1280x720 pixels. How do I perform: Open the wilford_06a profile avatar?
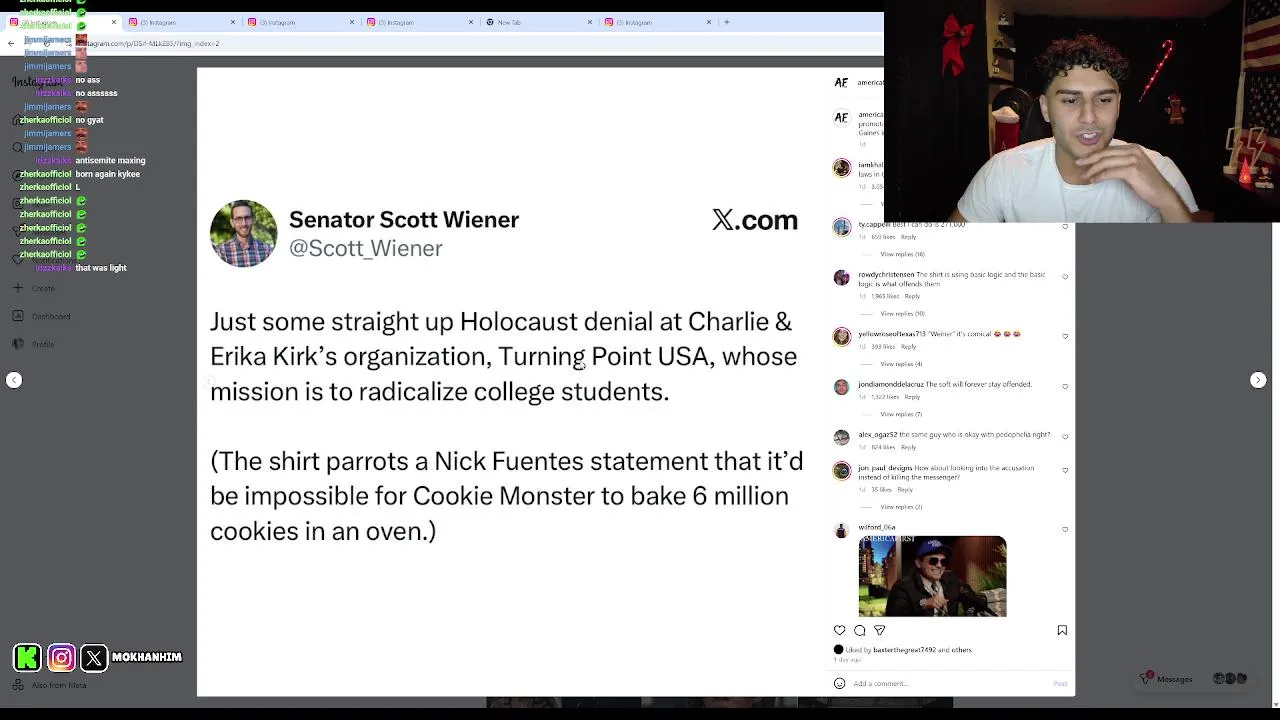tap(842, 530)
